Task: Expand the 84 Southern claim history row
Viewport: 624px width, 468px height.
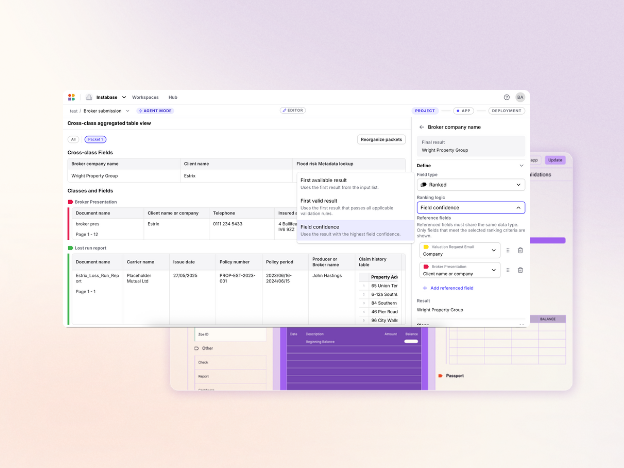Action: pyautogui.click(x=364, y=303)
